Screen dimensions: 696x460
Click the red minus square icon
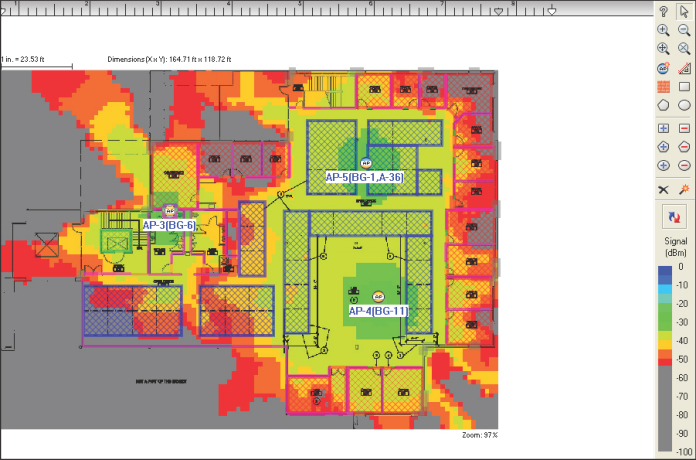(x=685, y=128)
